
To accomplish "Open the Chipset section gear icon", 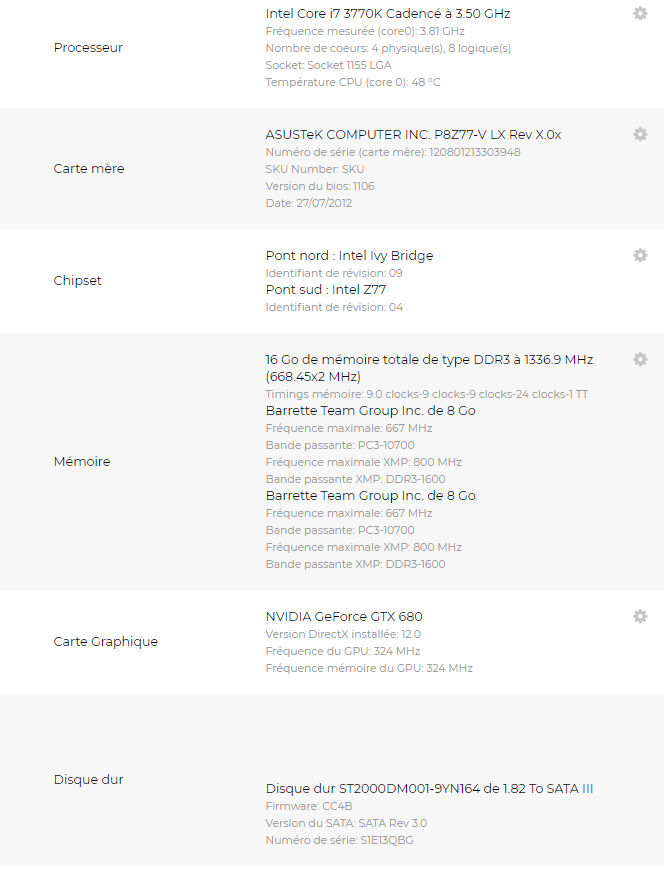I will 640,255.
